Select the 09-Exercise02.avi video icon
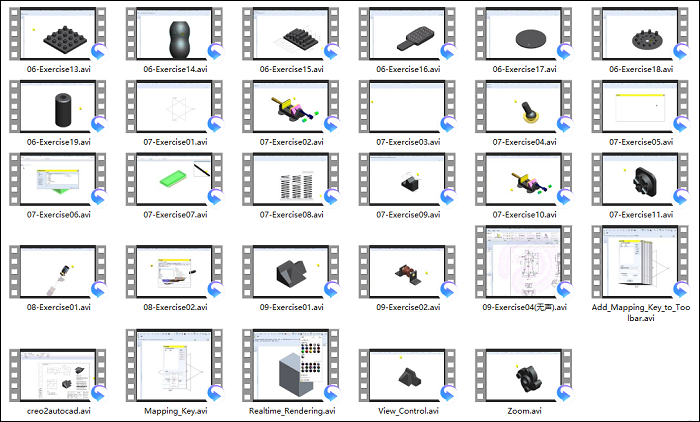700x422 pixels. (408, 272)
